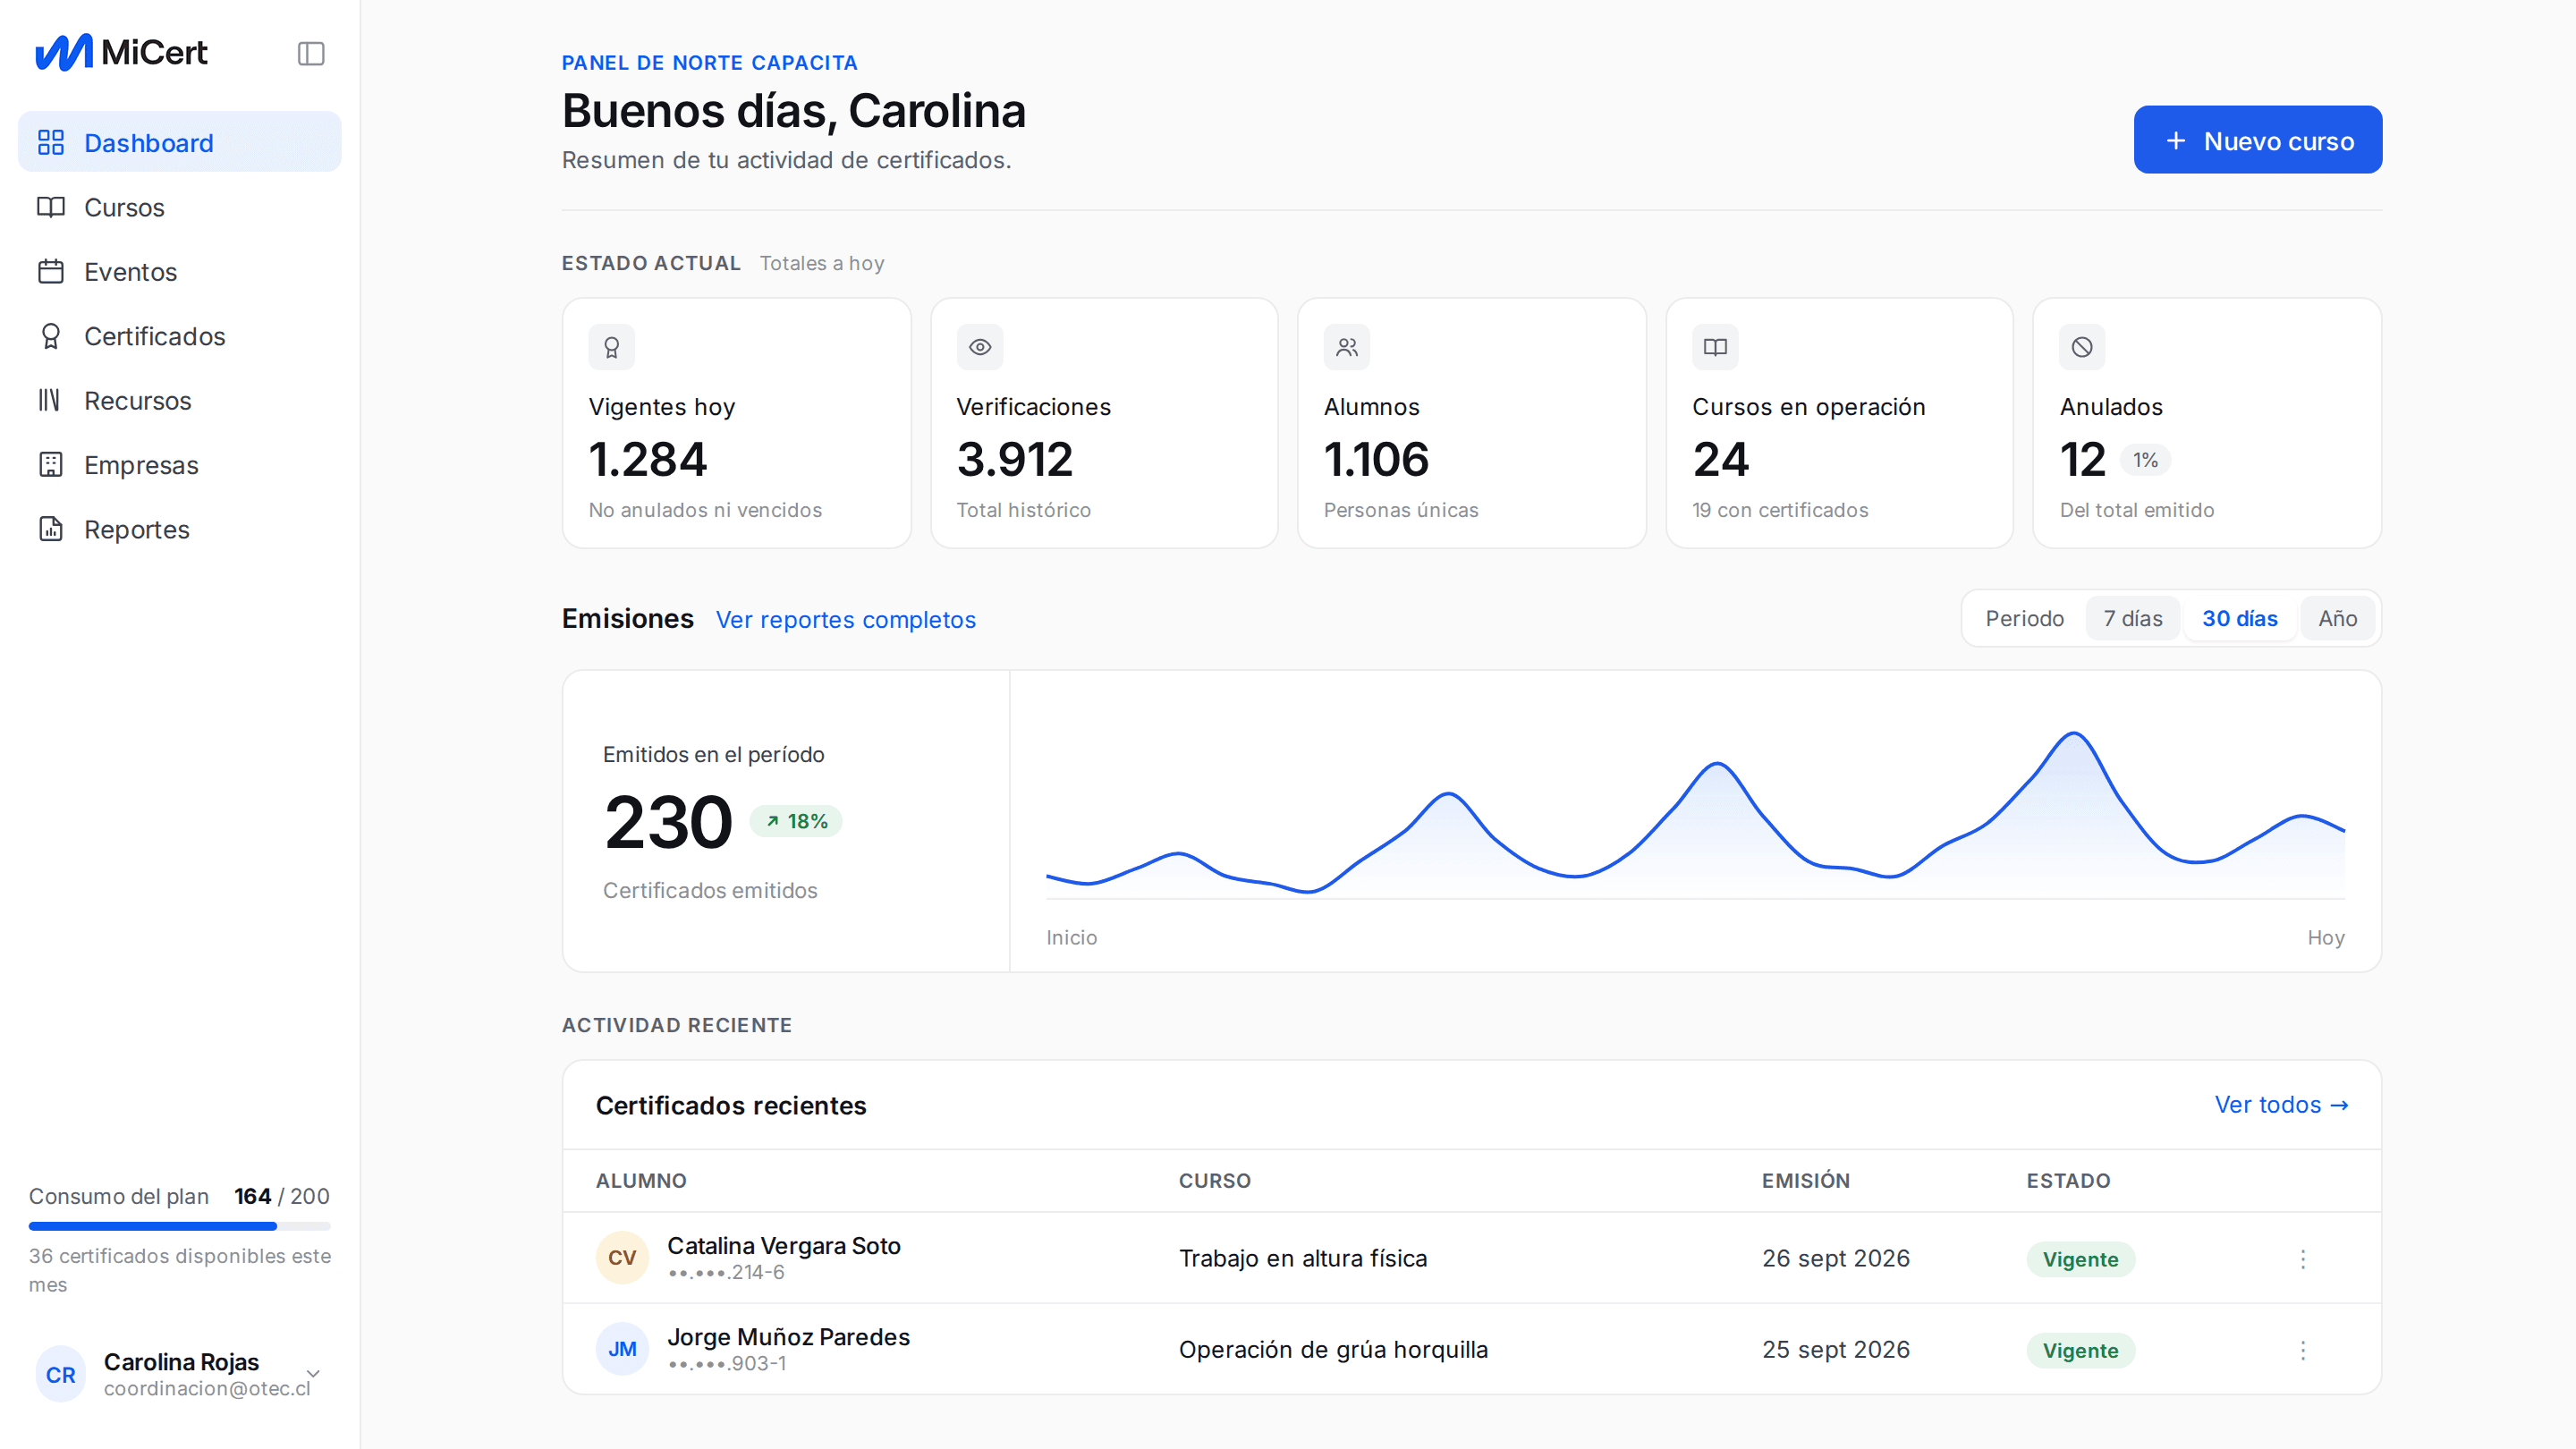Click the CR avatar of Carolina Rojas
Screen dimensions: 2576x1449
[x=61, y=1374]
